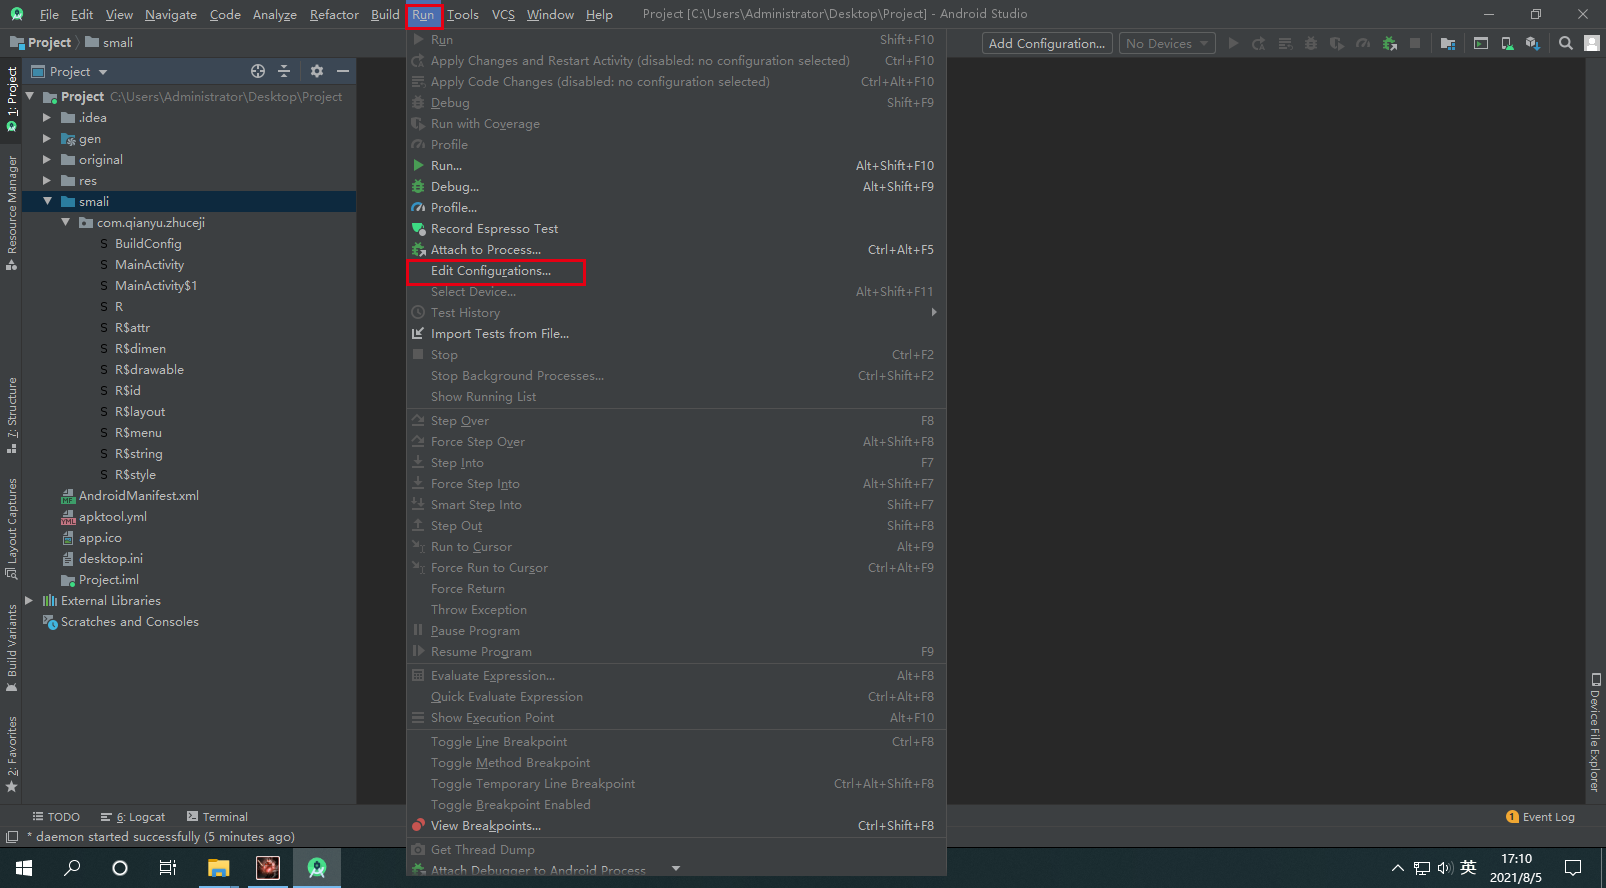Click the Run app toolbar icon
1606x888 pixels.
click(x=1233, y=43)
